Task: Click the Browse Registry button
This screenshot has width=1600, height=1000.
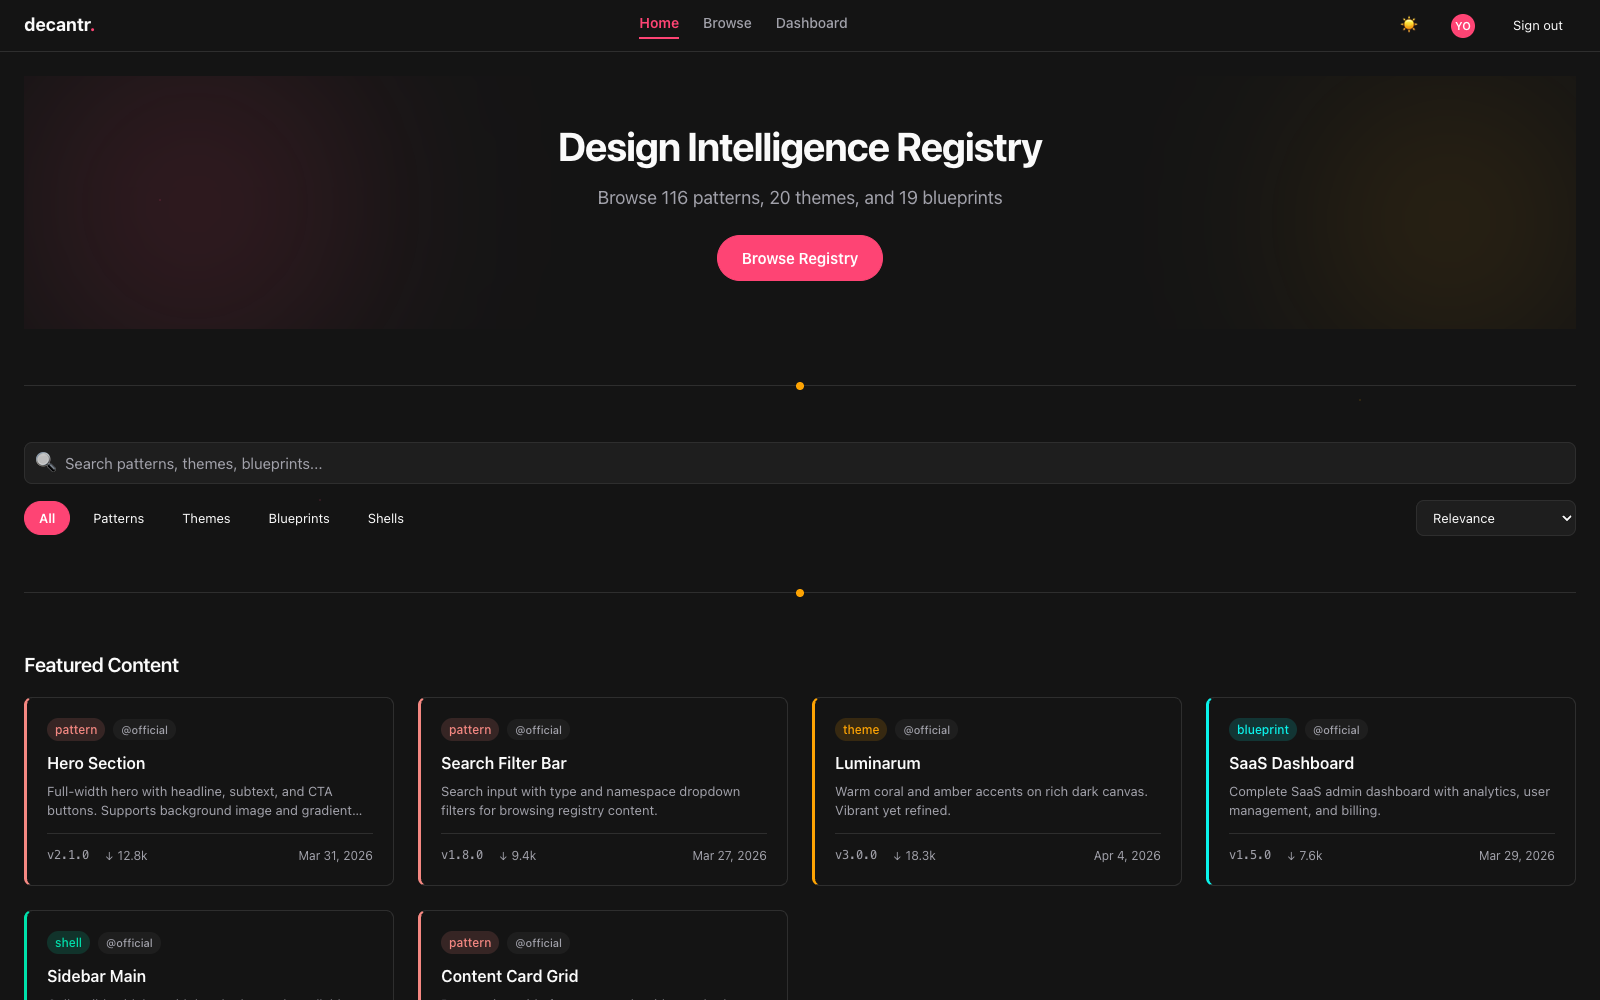Action: [800, 258]
